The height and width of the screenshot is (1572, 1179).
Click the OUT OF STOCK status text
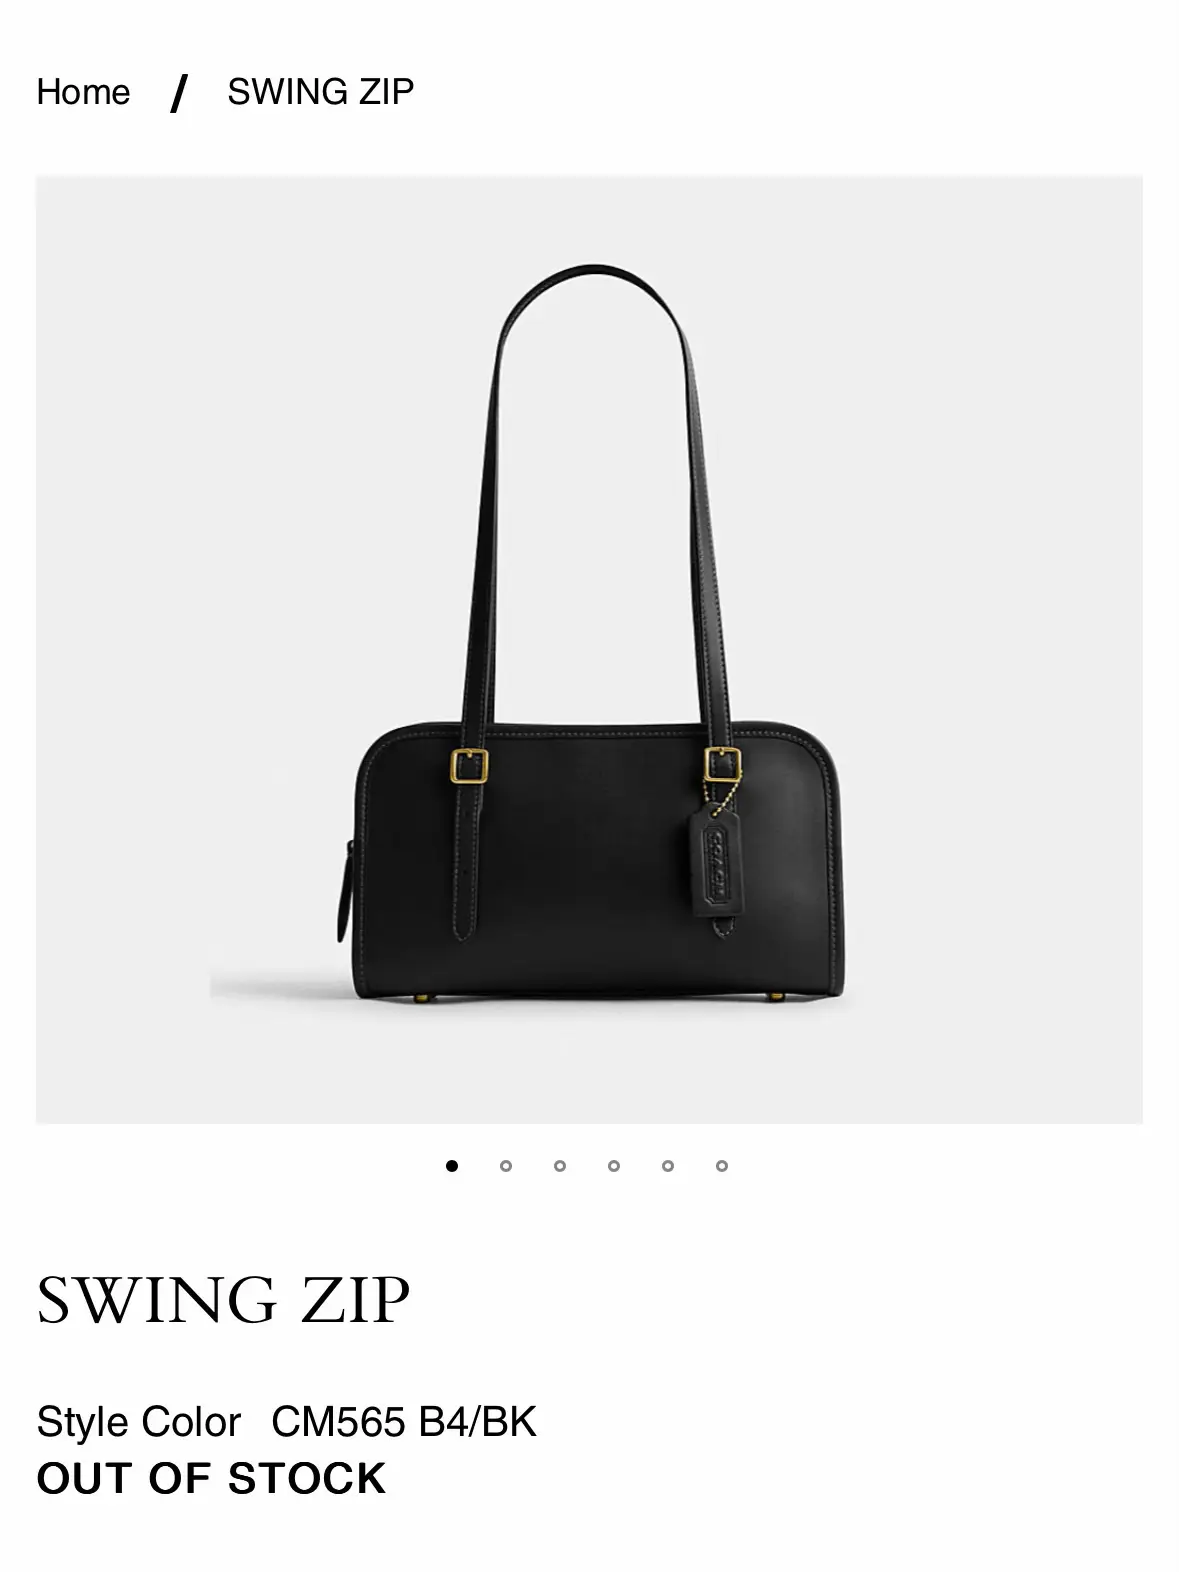pos(211,1478)
